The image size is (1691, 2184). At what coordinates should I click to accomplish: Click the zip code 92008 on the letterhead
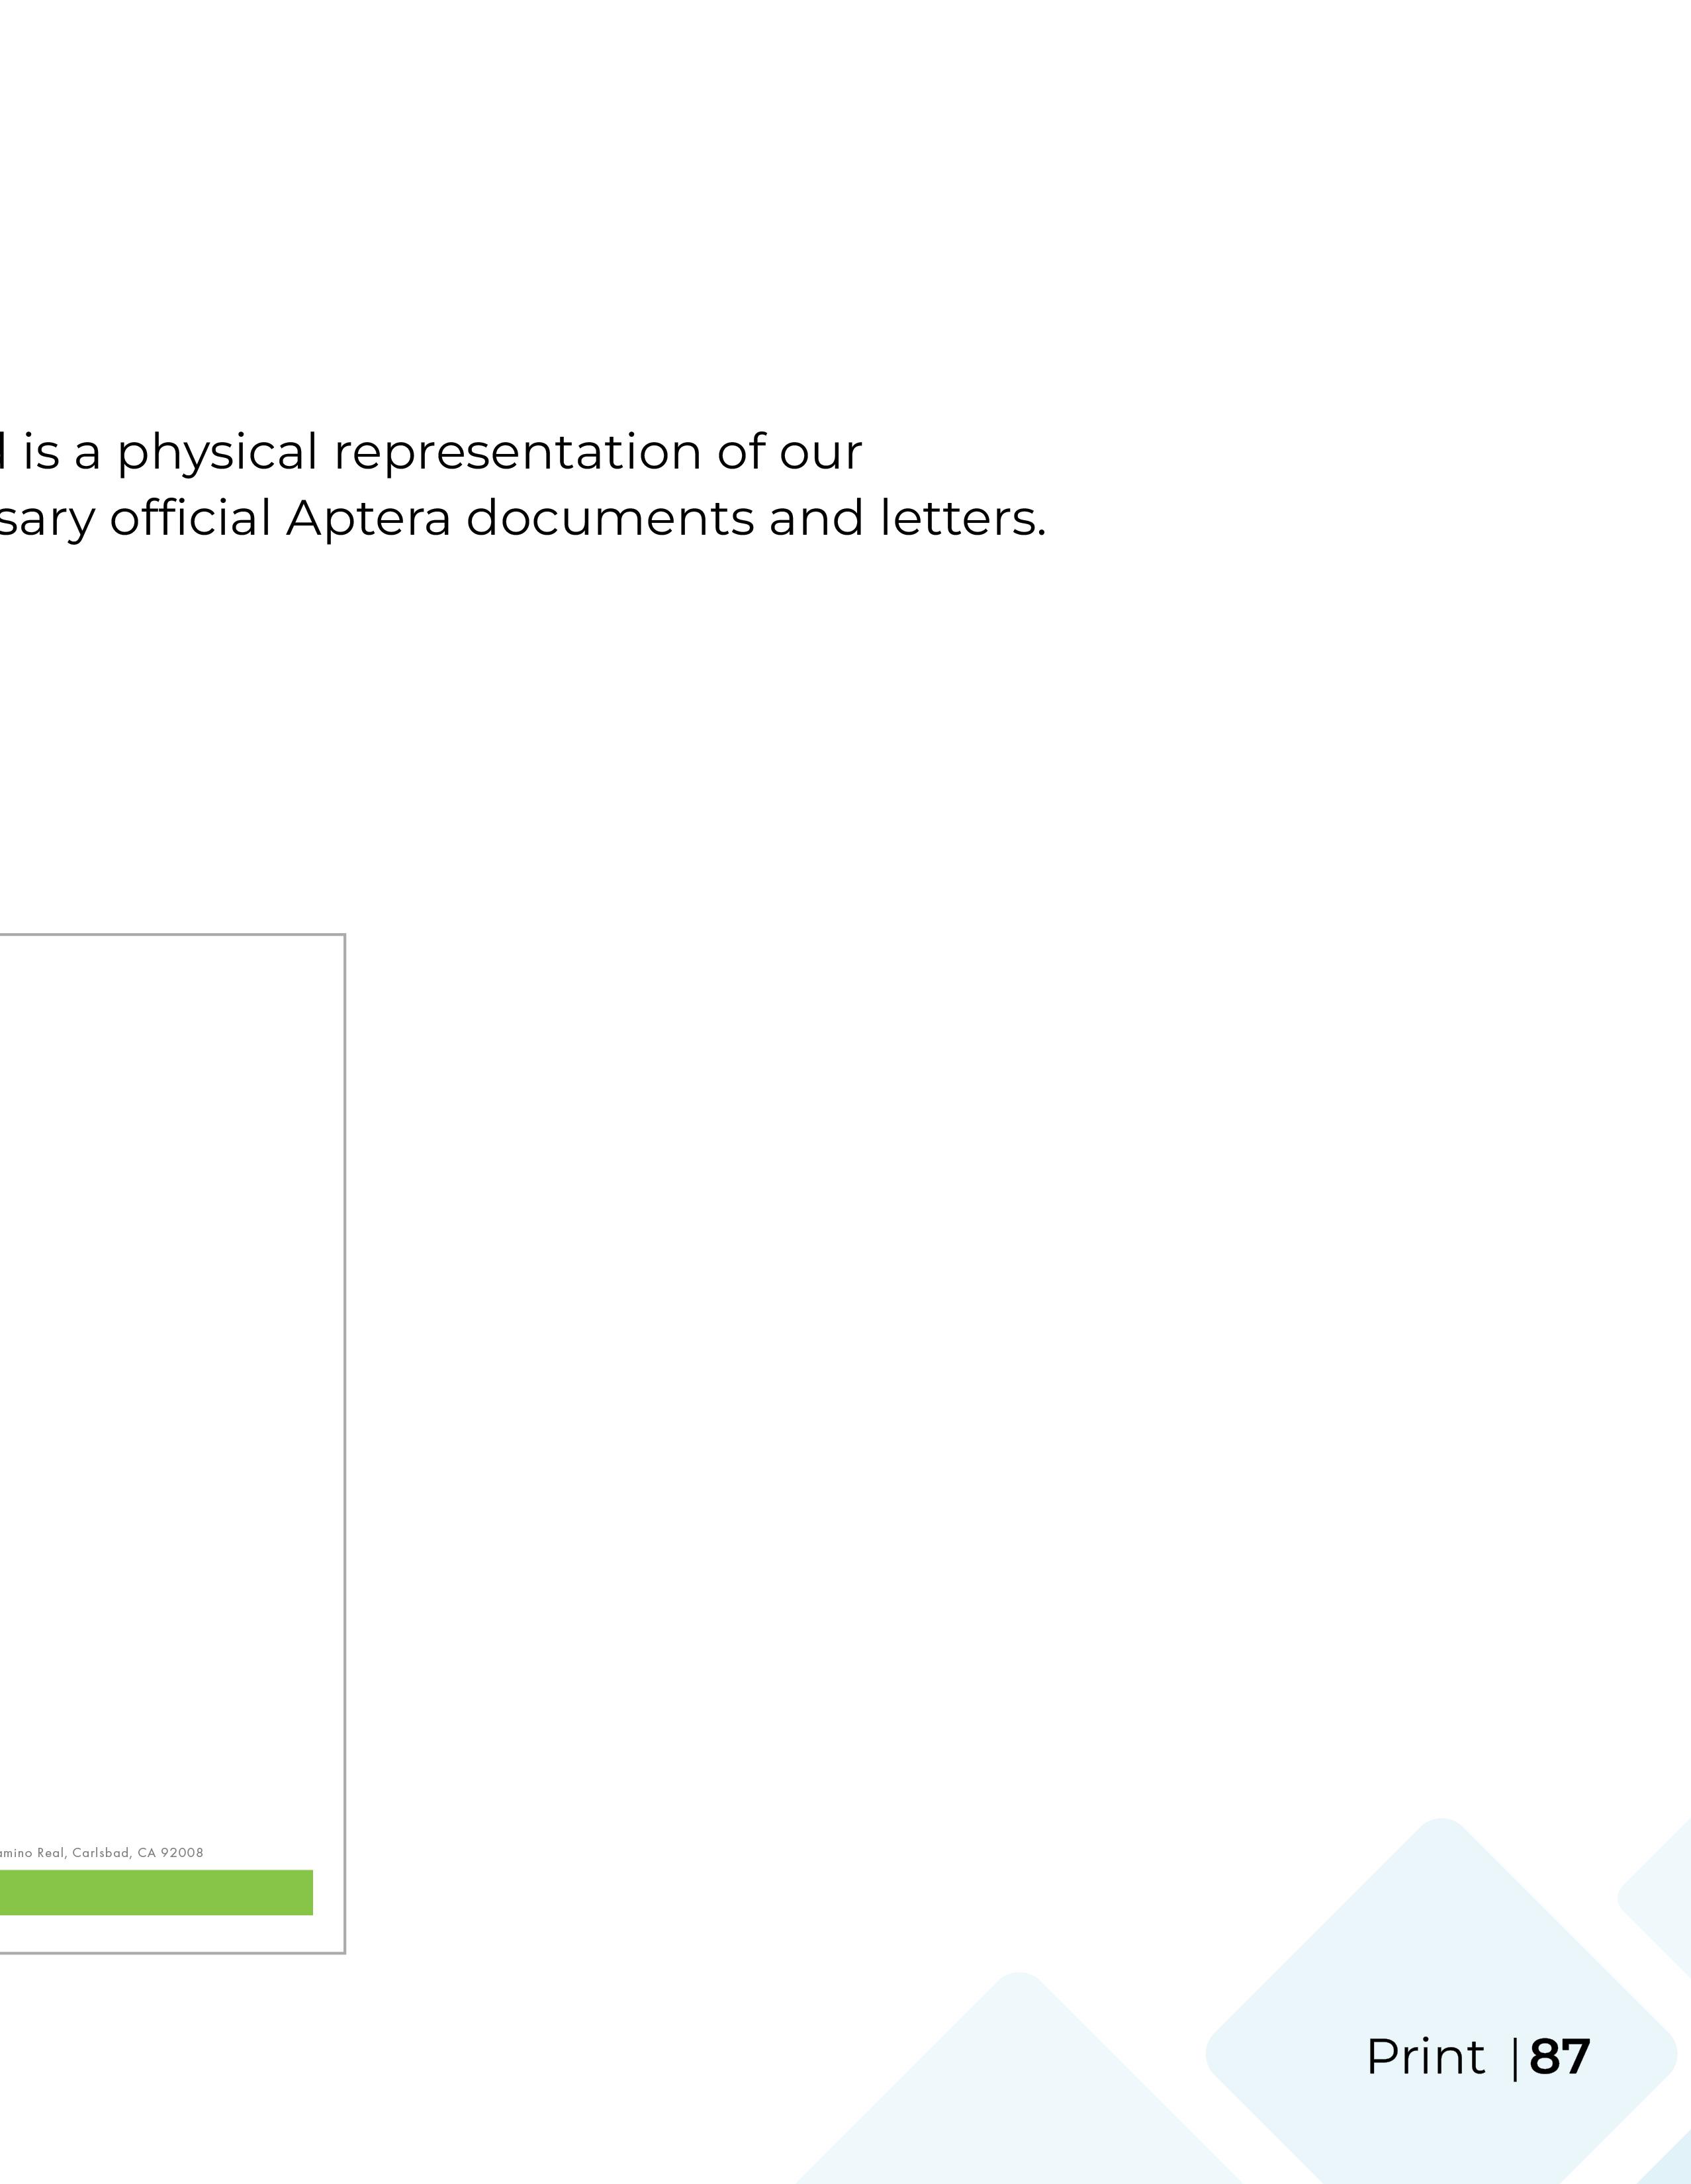coord(182,1852)
